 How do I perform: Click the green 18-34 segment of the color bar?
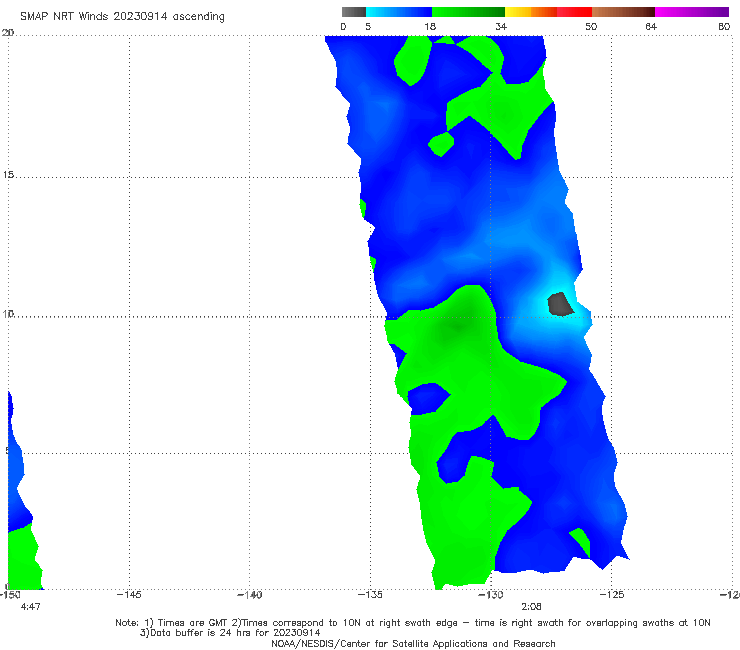pos(468,12)
